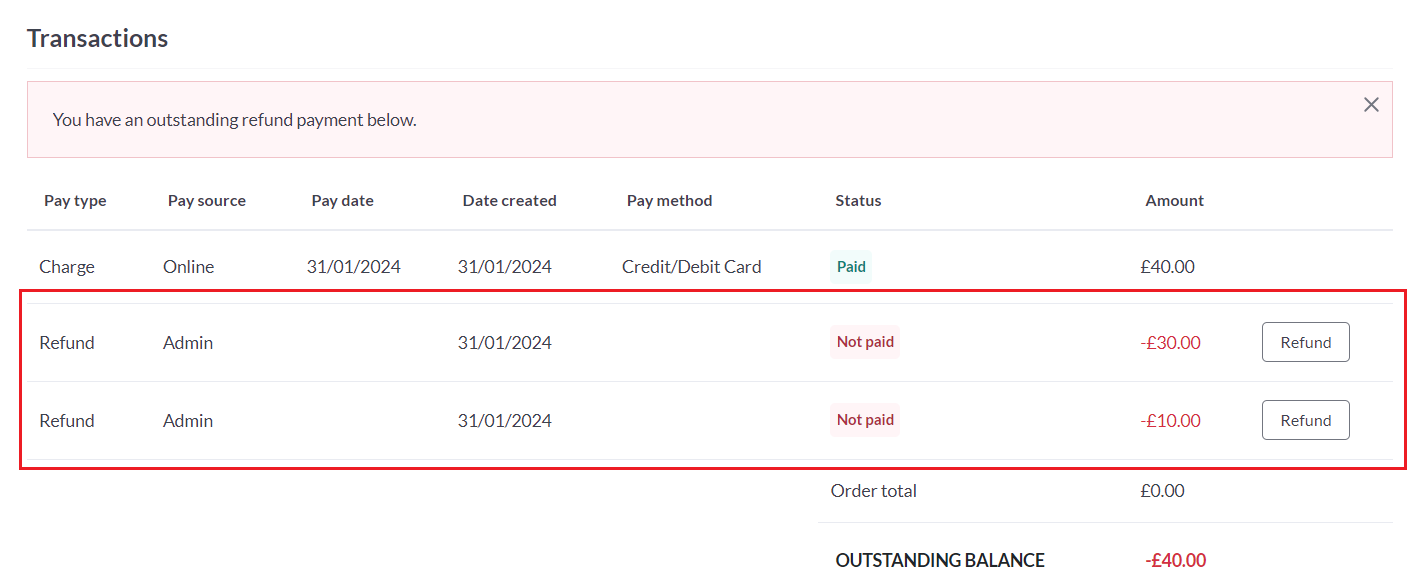This screenshot has height=588, width=1422.
Task: Click the Credit/Debit Card pay method text
Action: pos(691,267)
